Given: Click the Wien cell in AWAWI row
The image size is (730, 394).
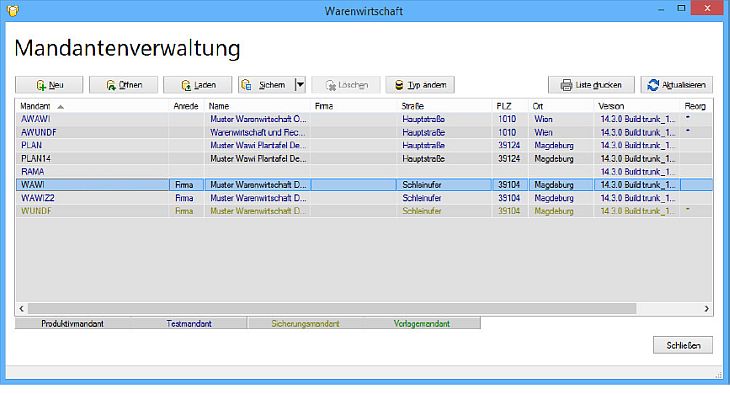Looking at the screenshot, I should [x=543, y=119].
